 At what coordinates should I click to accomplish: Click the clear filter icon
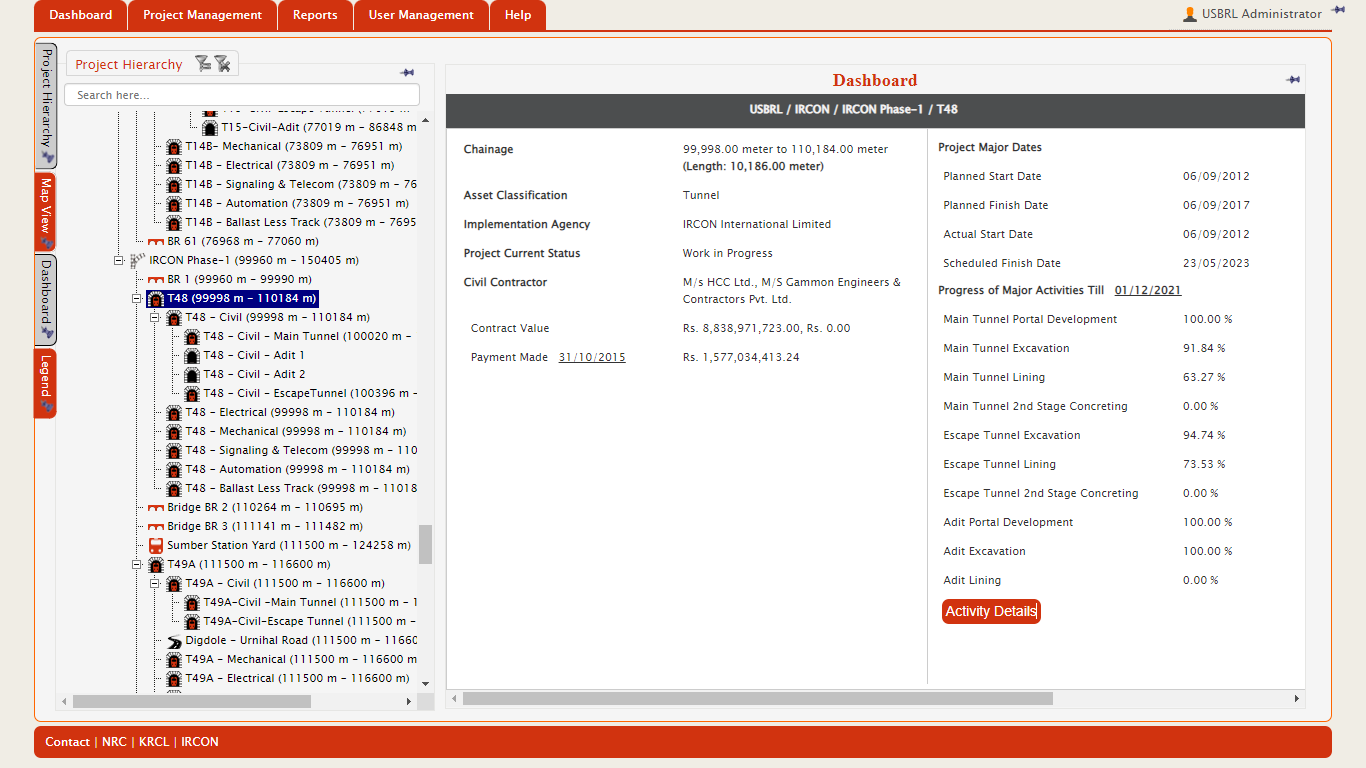(x=222, y=64)
